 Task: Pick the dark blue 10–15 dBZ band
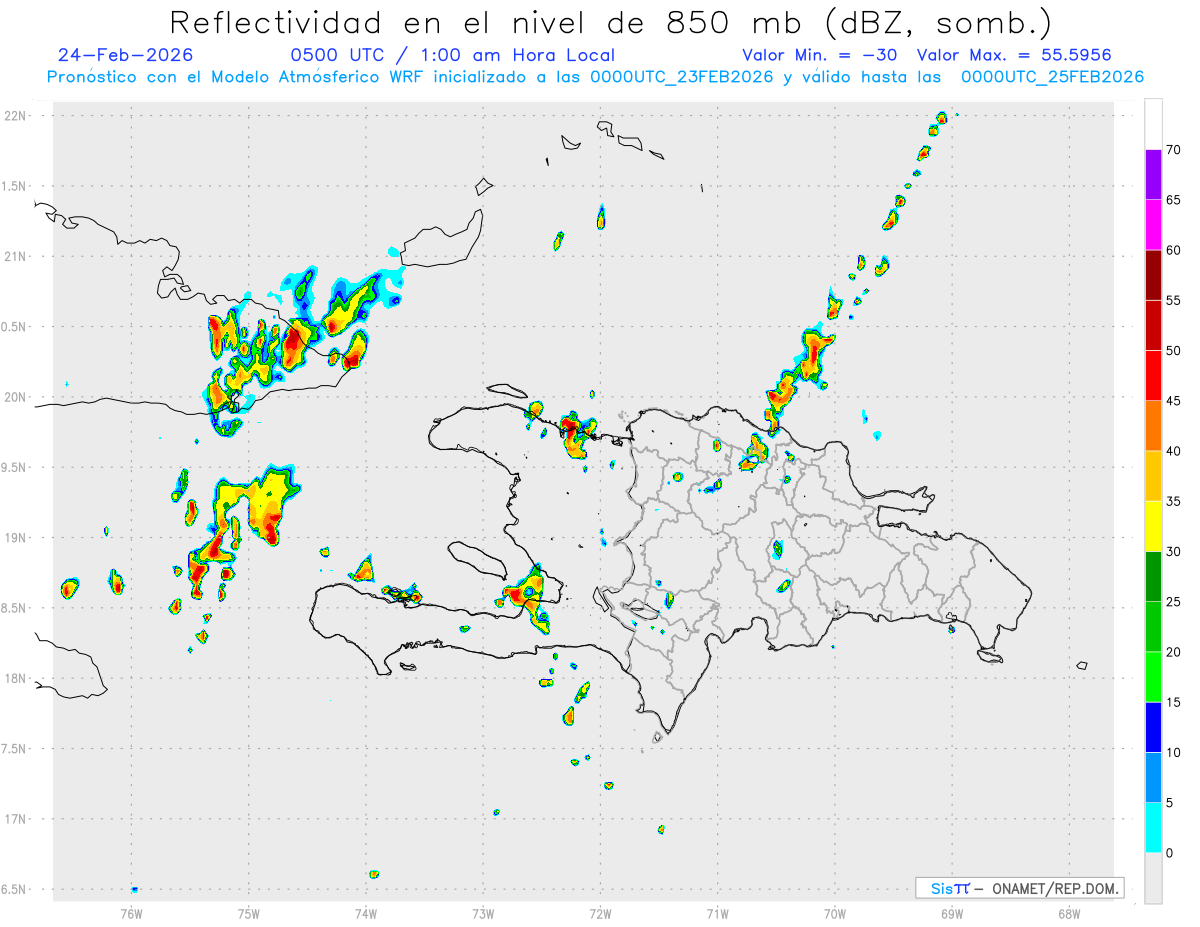[1153, 727]
